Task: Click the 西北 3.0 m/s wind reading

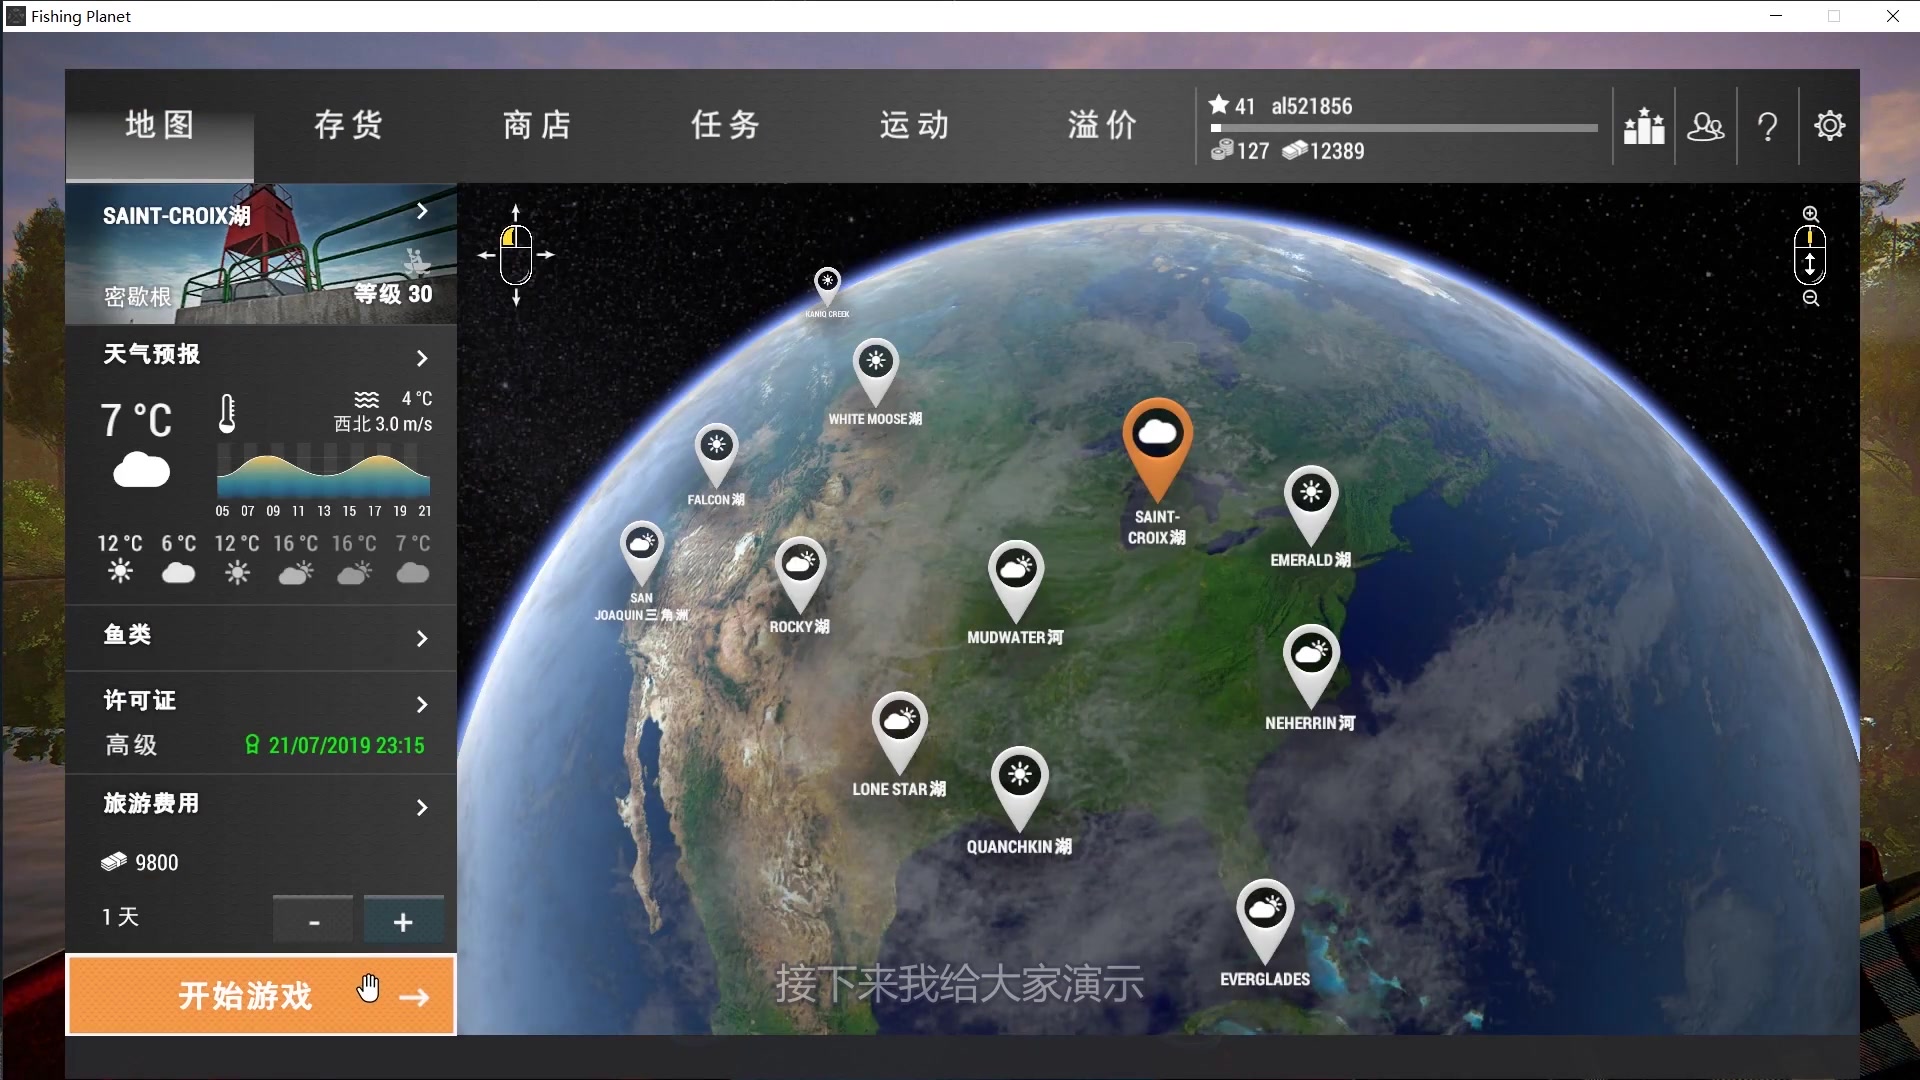Action: pos(383,424)
